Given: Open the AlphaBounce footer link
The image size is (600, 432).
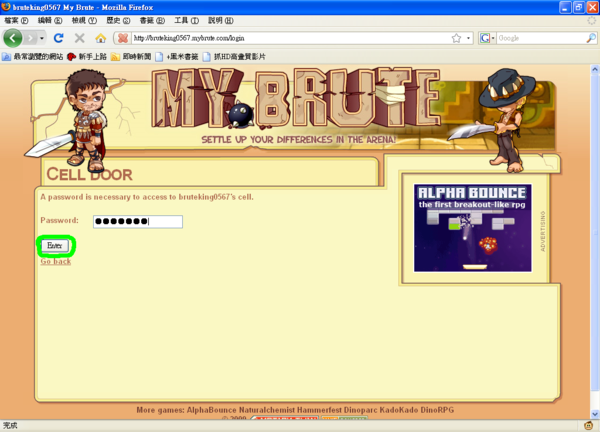Looking at the screenshot, I should [x=212, y=410].
